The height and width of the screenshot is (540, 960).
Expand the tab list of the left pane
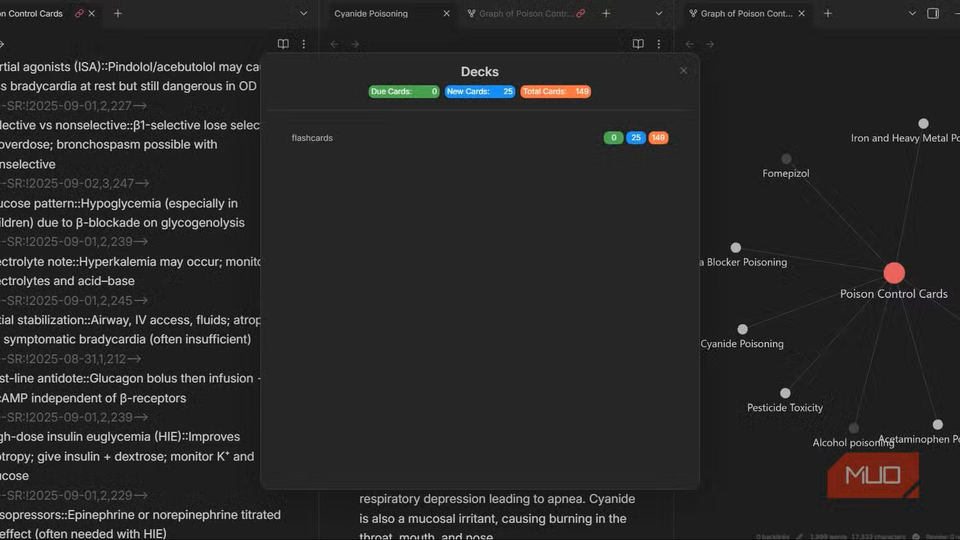[304, 14]
